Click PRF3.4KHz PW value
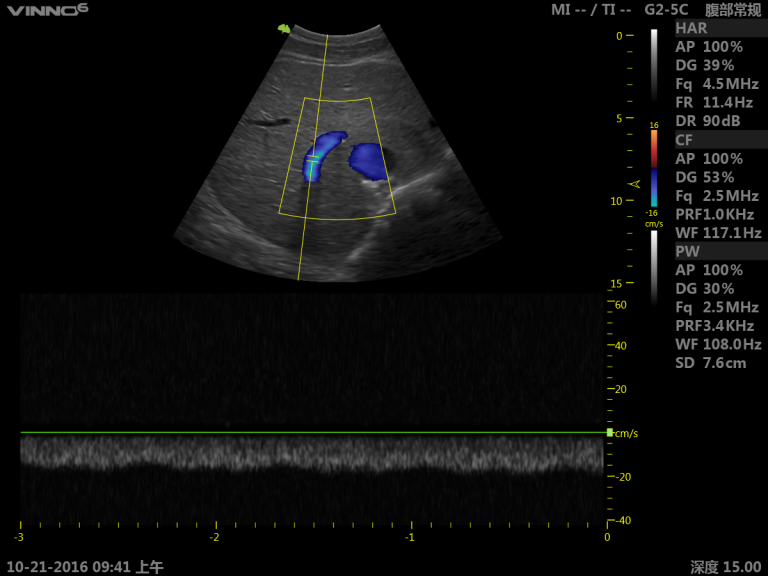The width and height of the screenshot is (768, 576). point(715,326)
